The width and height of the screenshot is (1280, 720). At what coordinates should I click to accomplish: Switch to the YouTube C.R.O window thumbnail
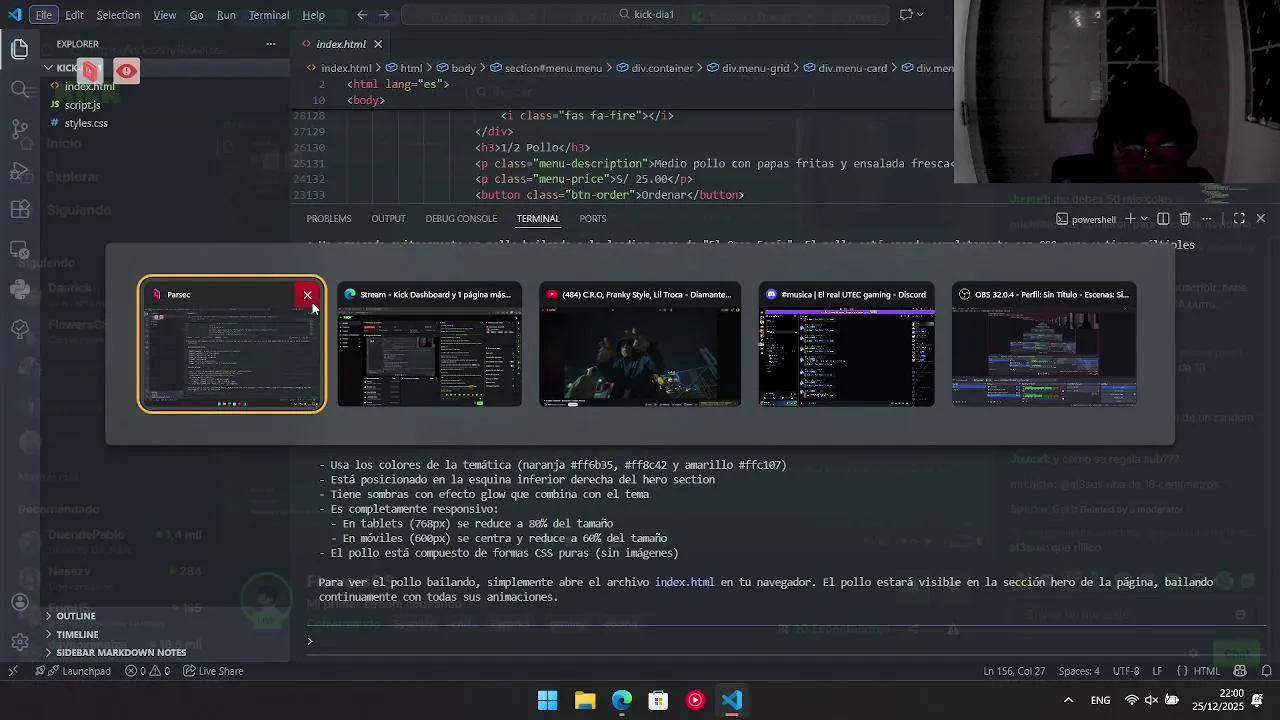coord(640,344)
